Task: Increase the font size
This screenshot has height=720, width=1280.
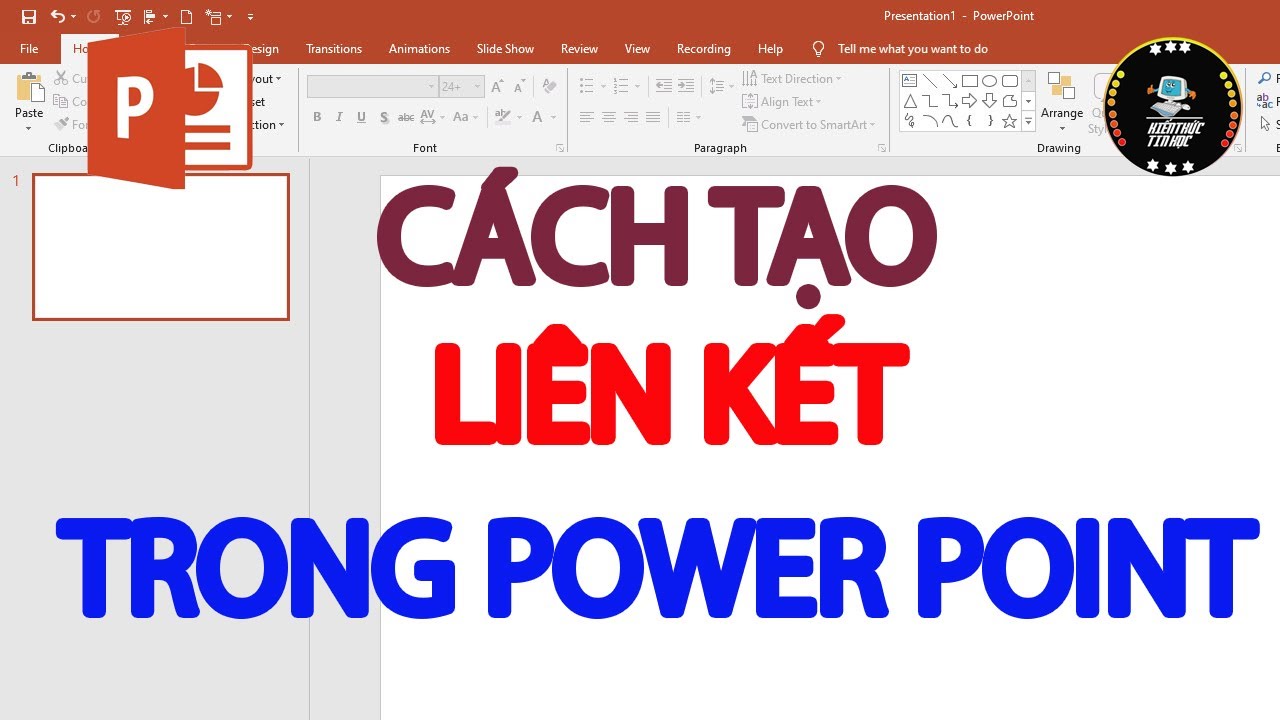Action: (499, 87)
